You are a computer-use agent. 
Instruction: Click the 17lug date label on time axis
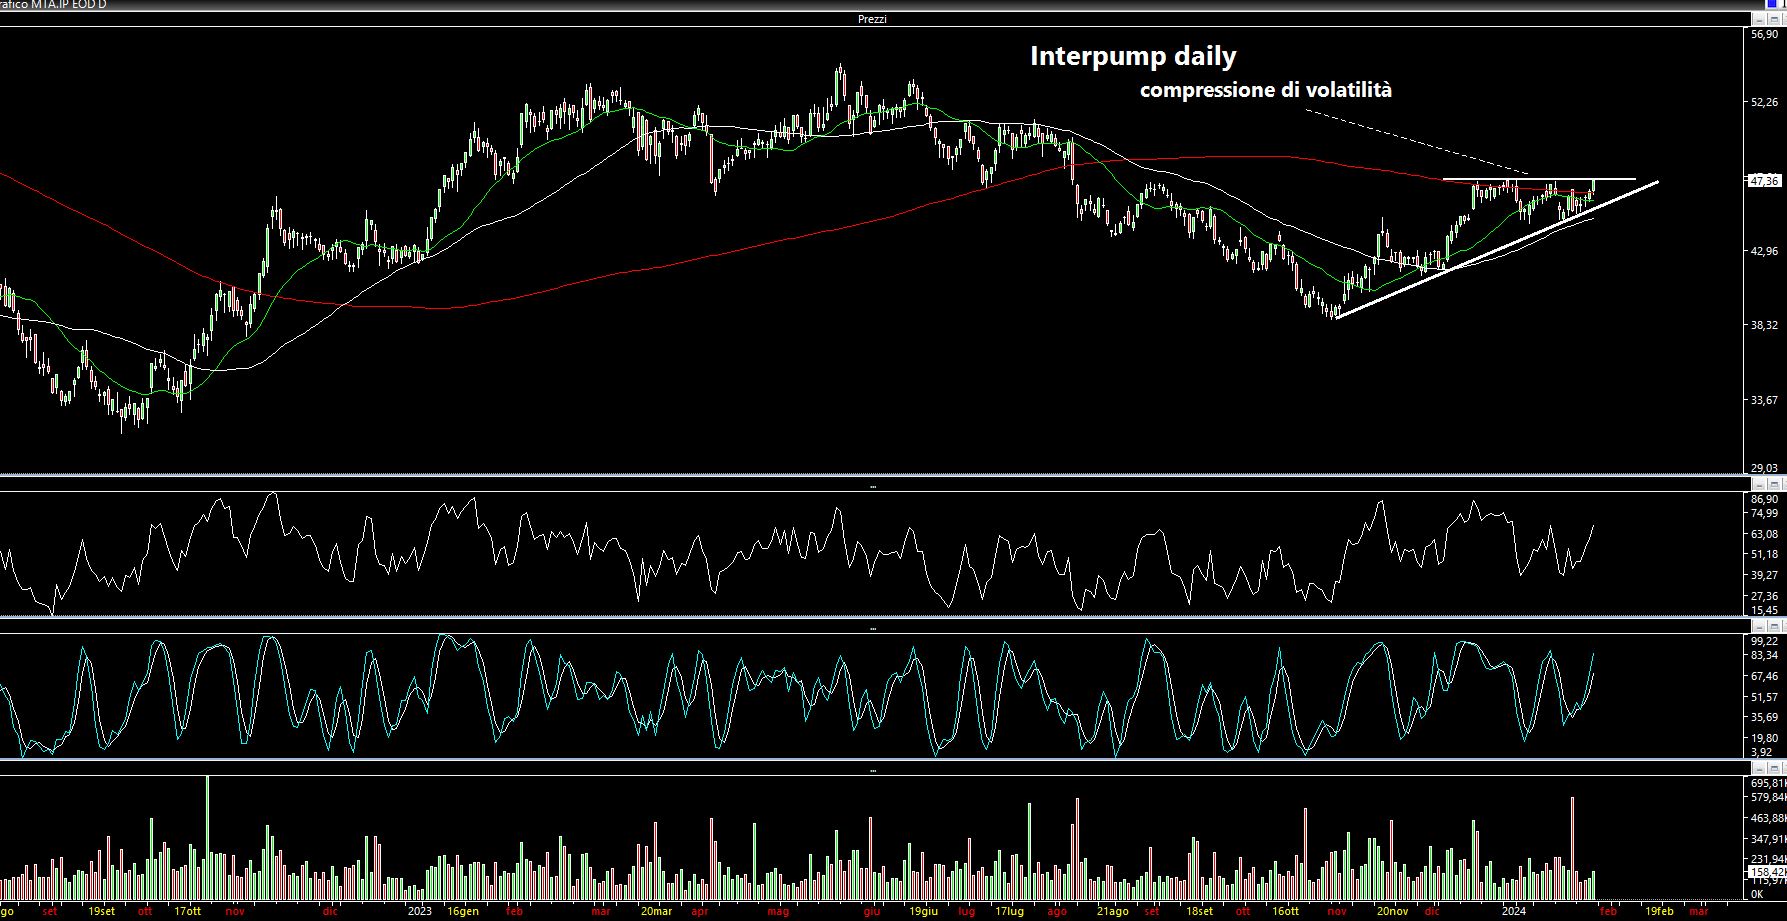point(1009,911)
